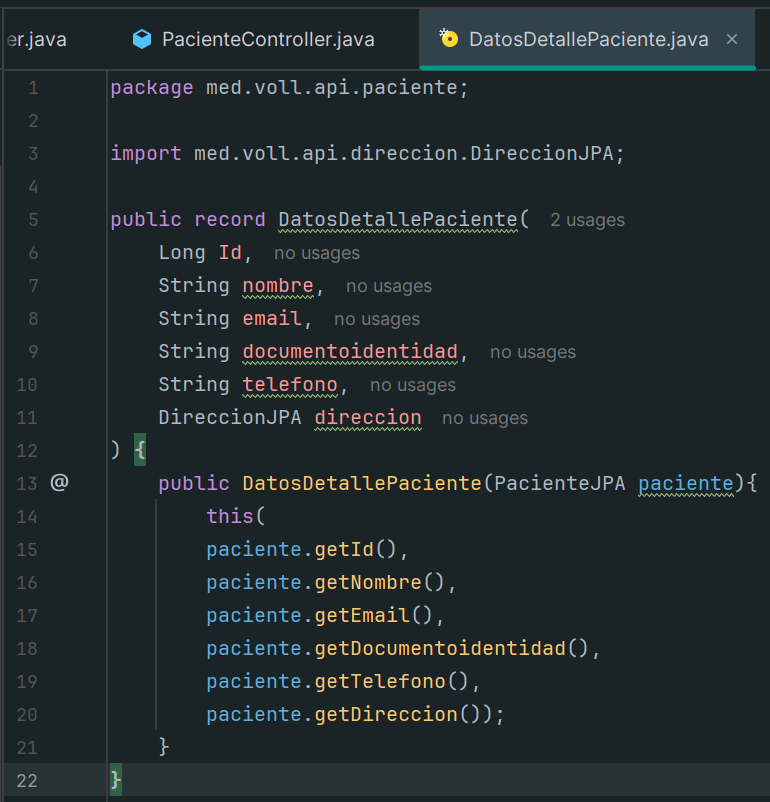The image size is (770, 802).
Task: Click 'this(' call on line 14
Action: coord(235,517)
